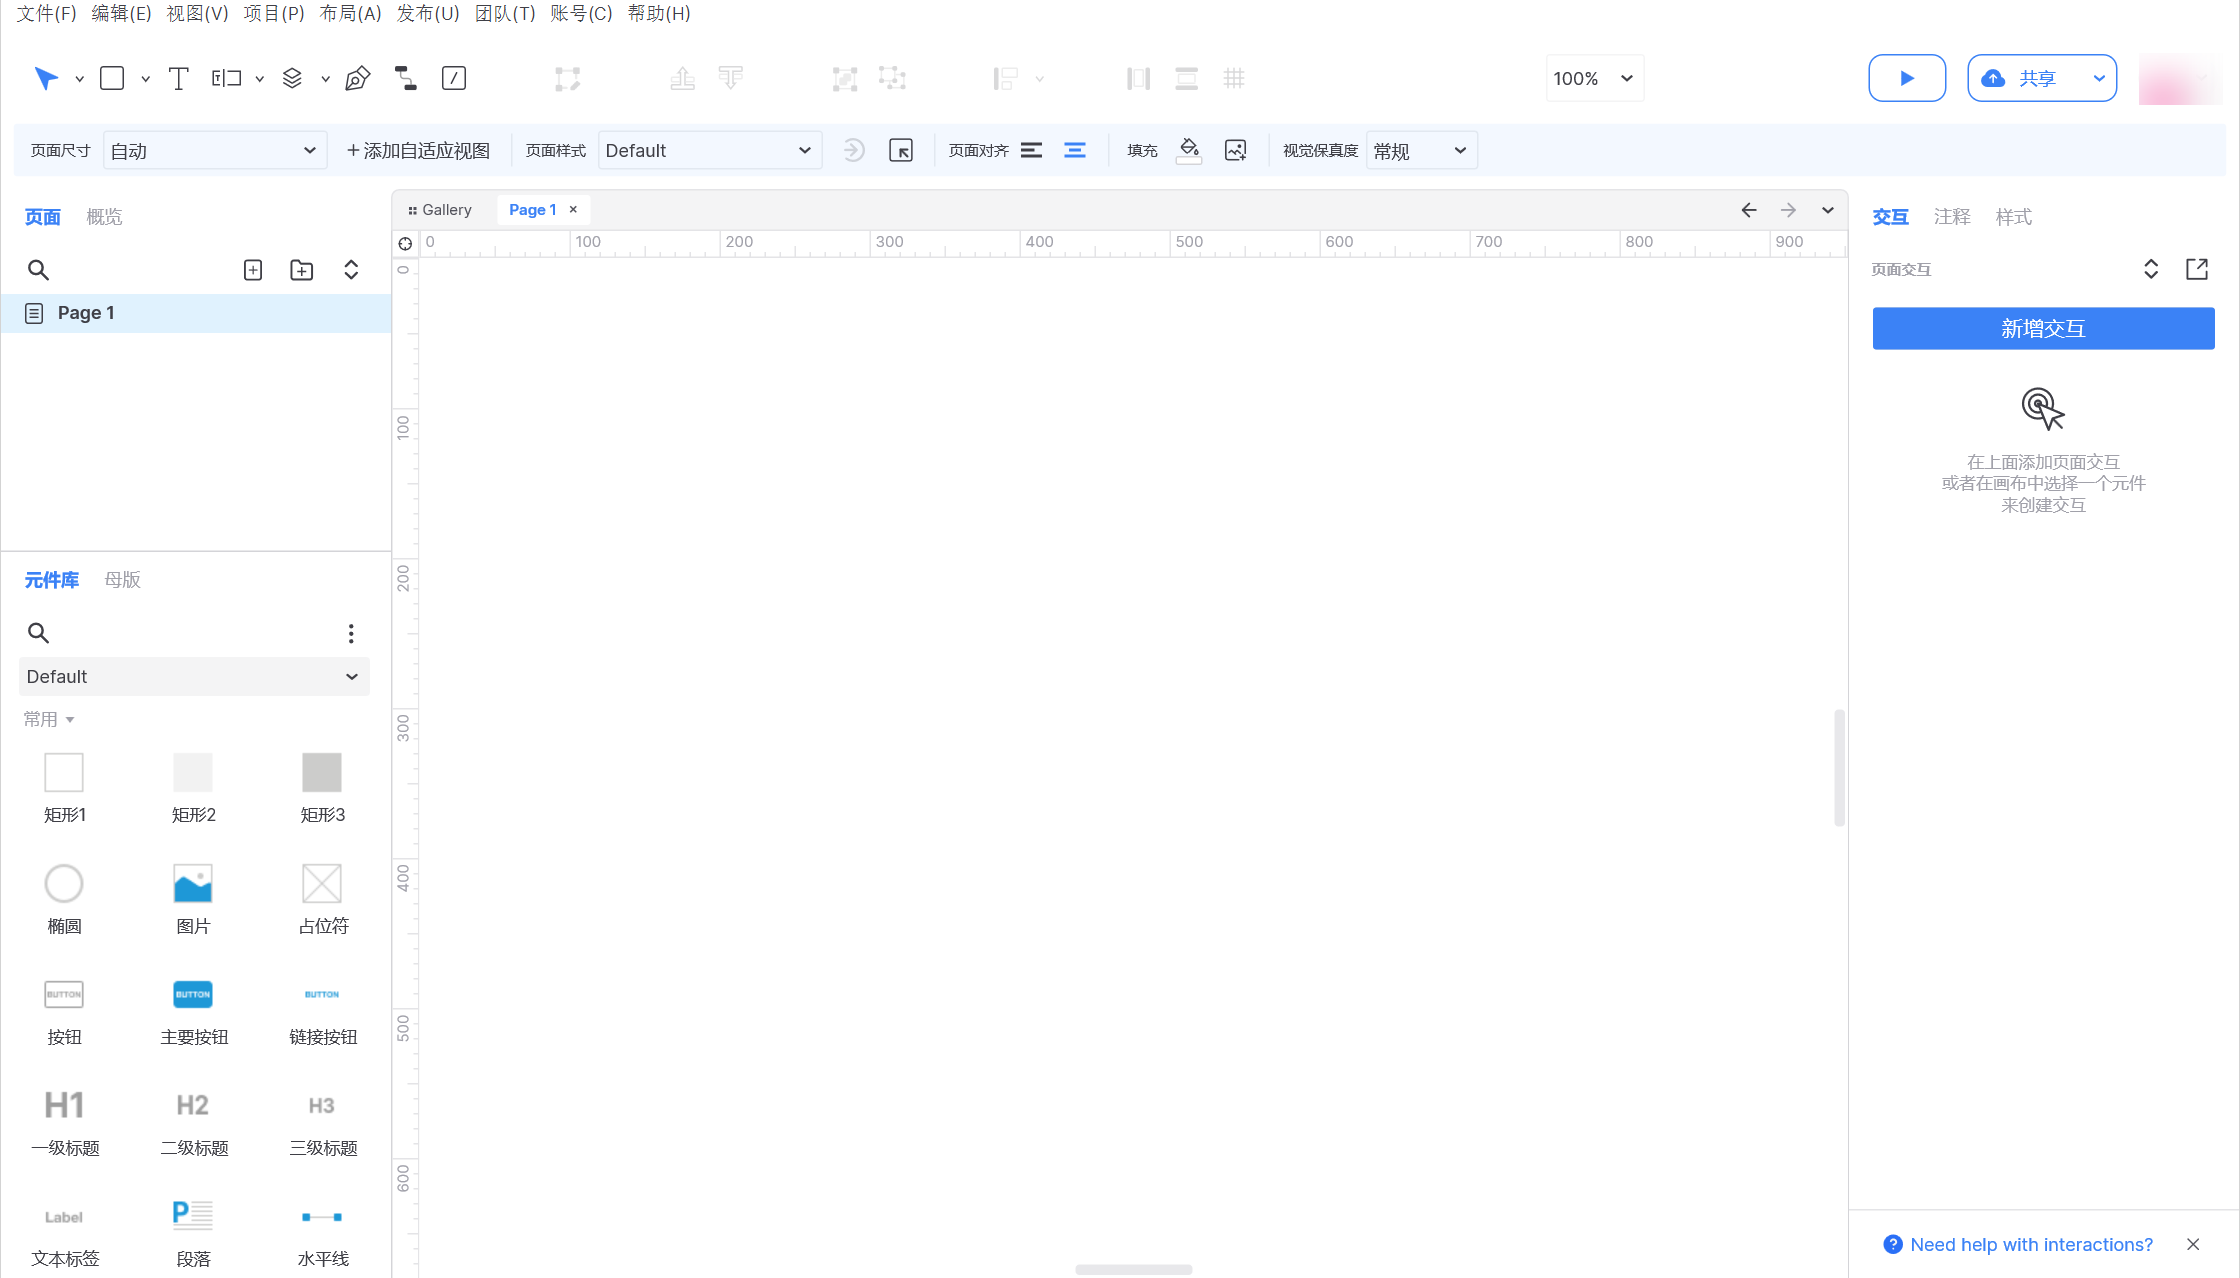Open the library Default dropdown

(194, 677)
